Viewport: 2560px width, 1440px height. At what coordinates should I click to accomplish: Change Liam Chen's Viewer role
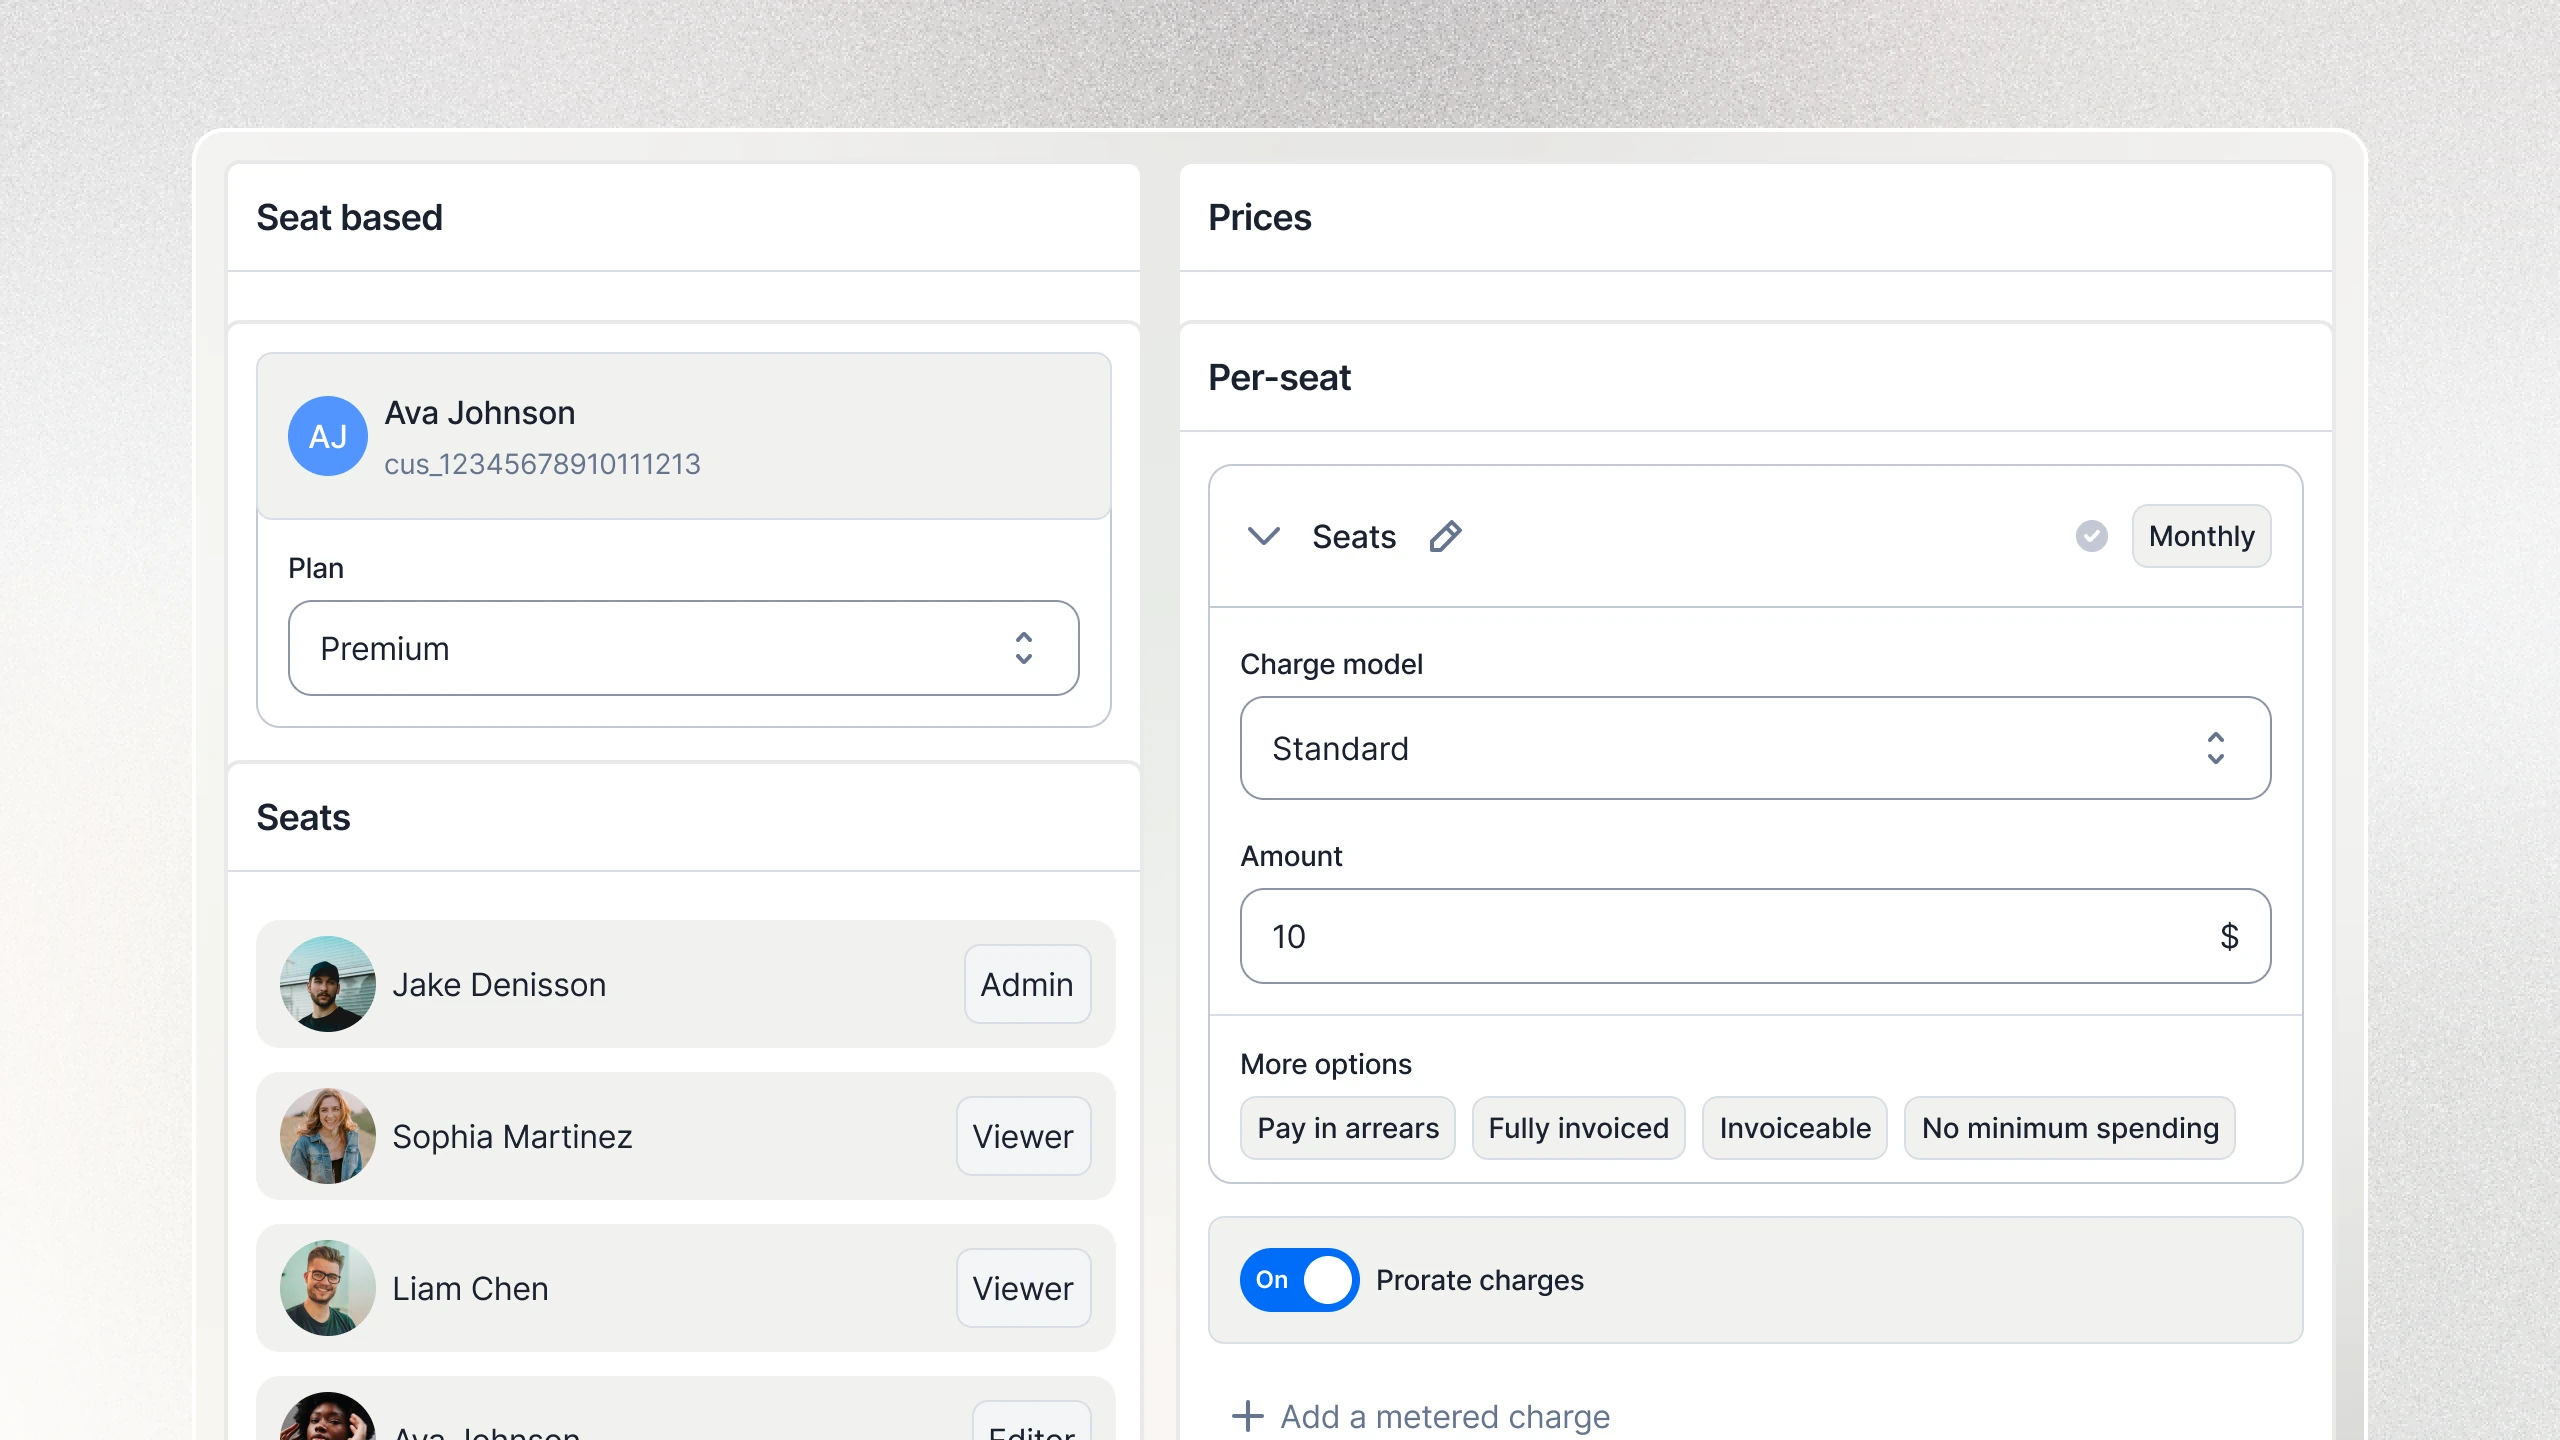click(1023, 1288)
